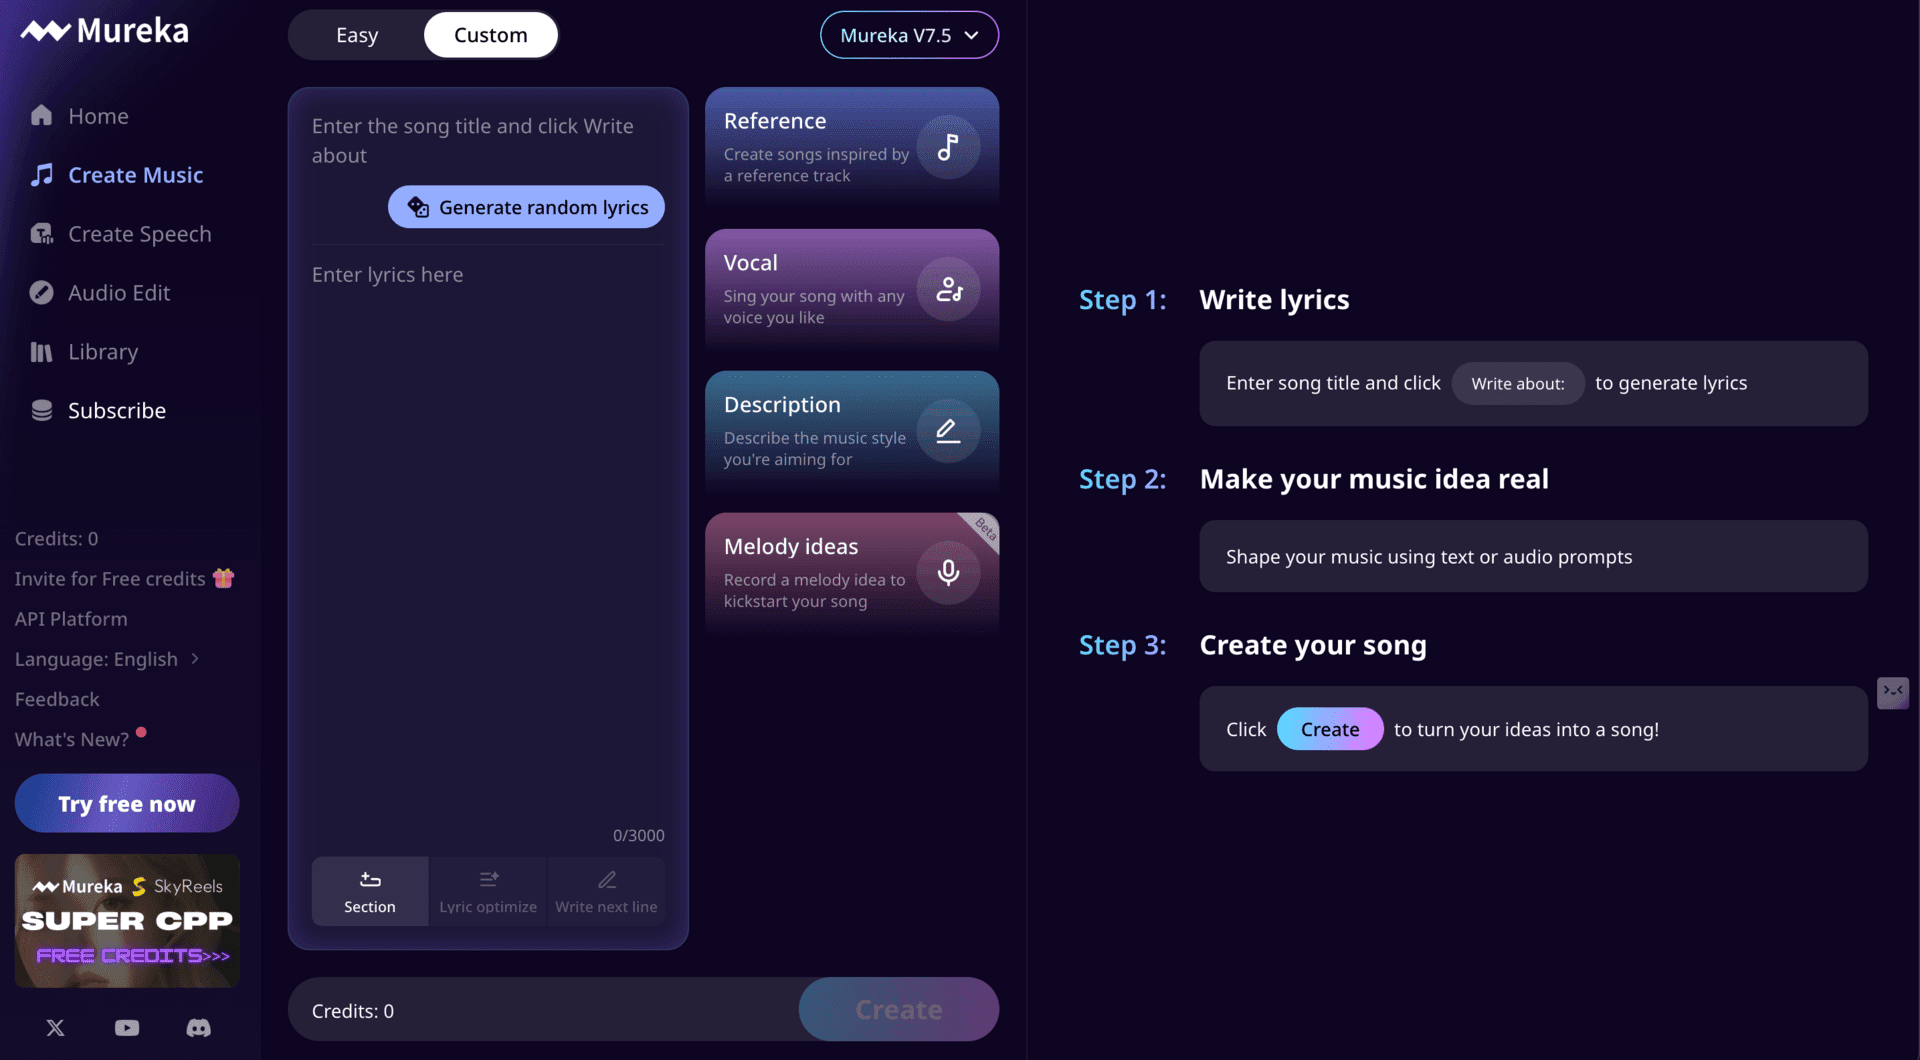Open Audio Edit section
1920x1060 pixels.
119,293
